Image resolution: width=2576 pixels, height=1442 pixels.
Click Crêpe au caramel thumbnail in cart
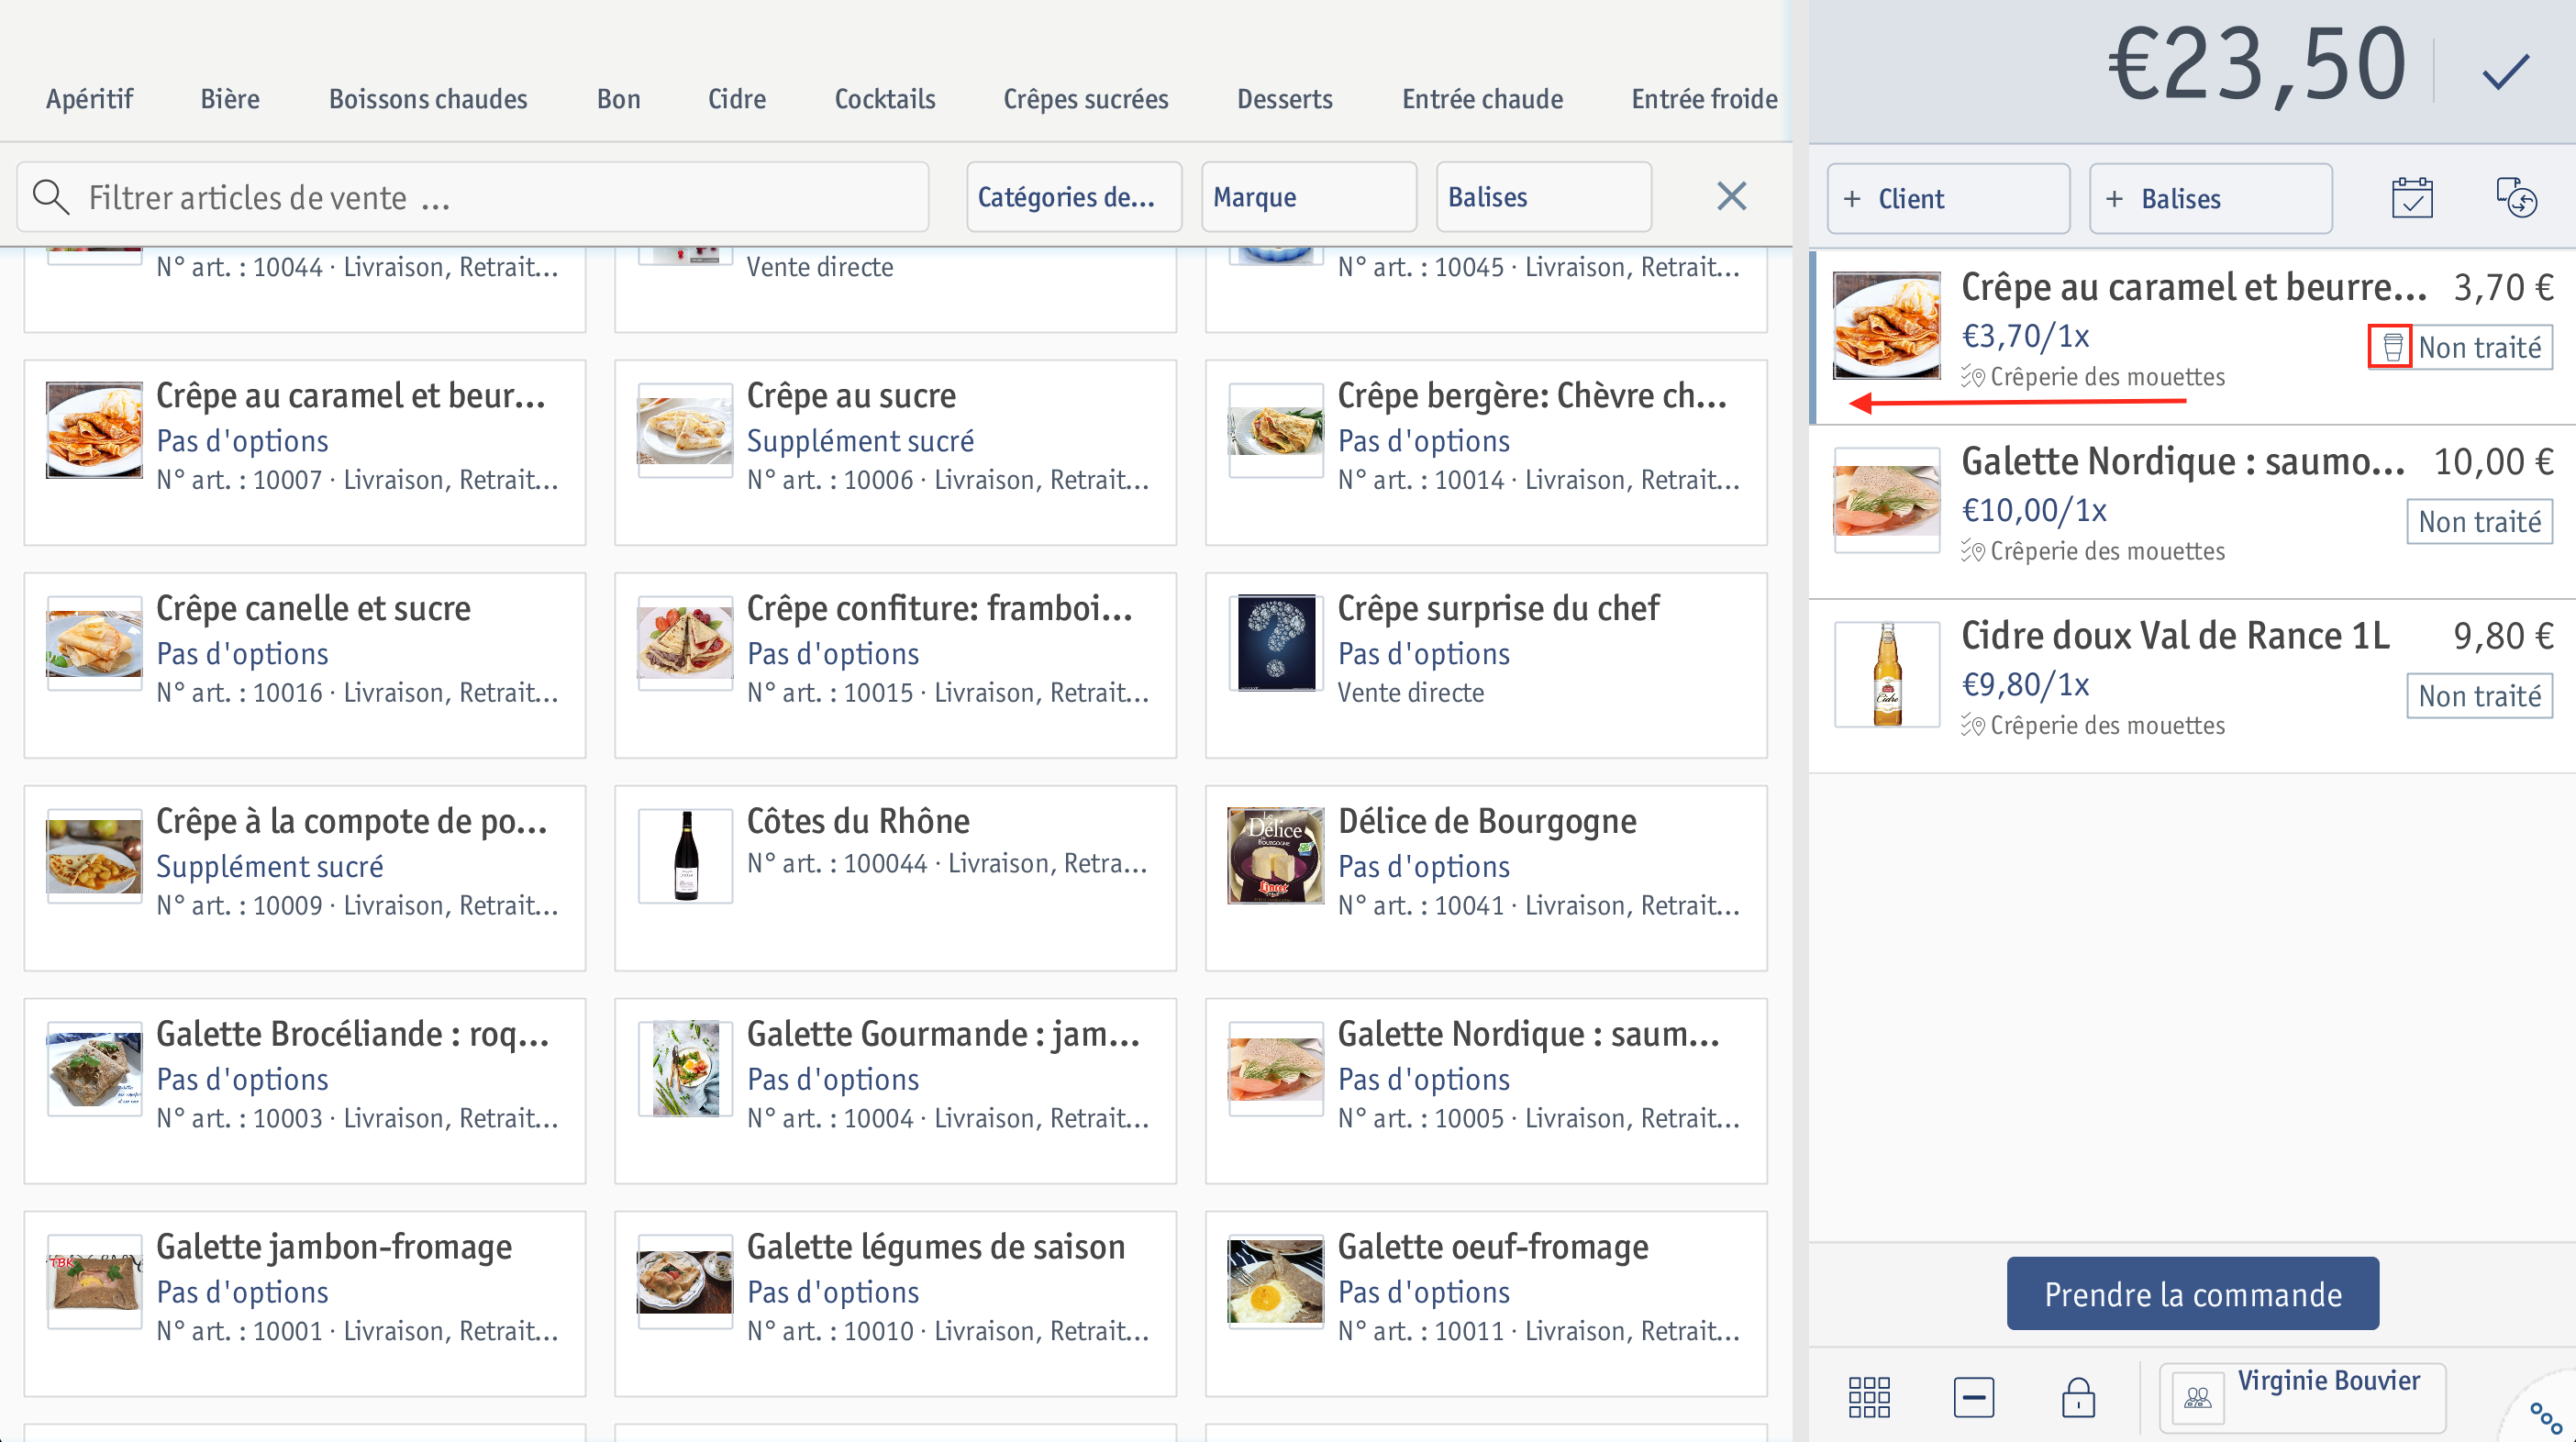(x=1886, y=326)
